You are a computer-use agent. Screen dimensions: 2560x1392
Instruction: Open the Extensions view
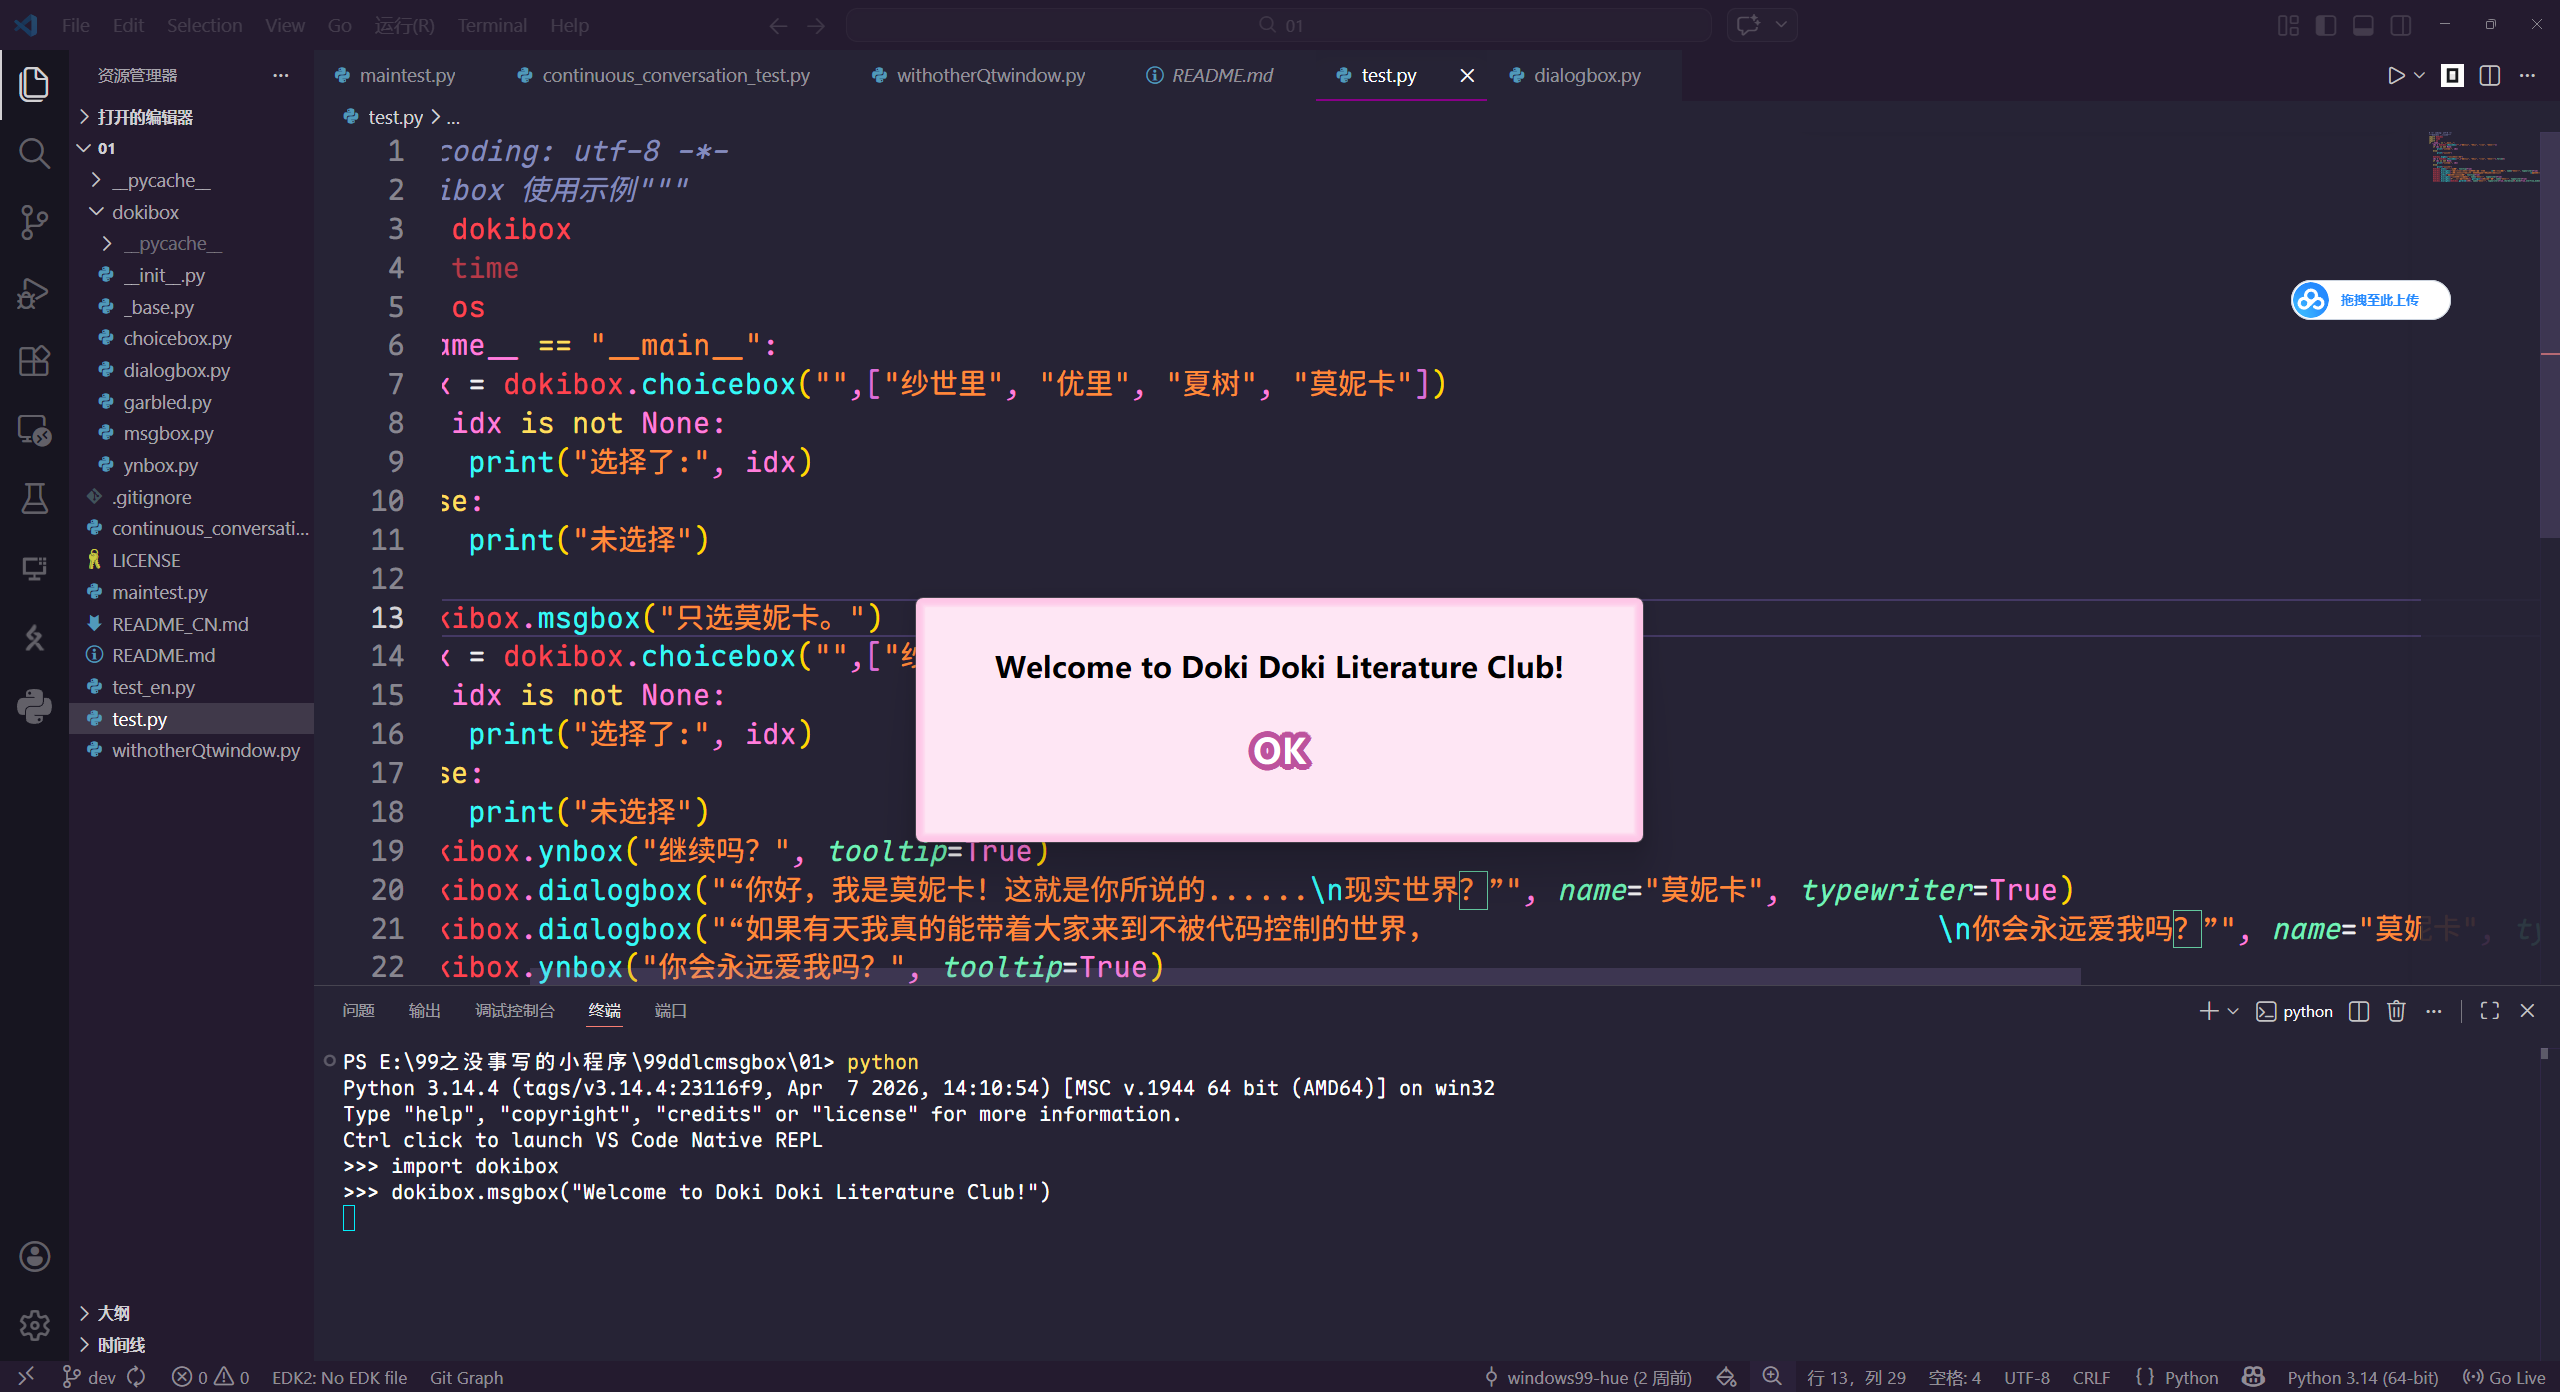coord(34,361)
